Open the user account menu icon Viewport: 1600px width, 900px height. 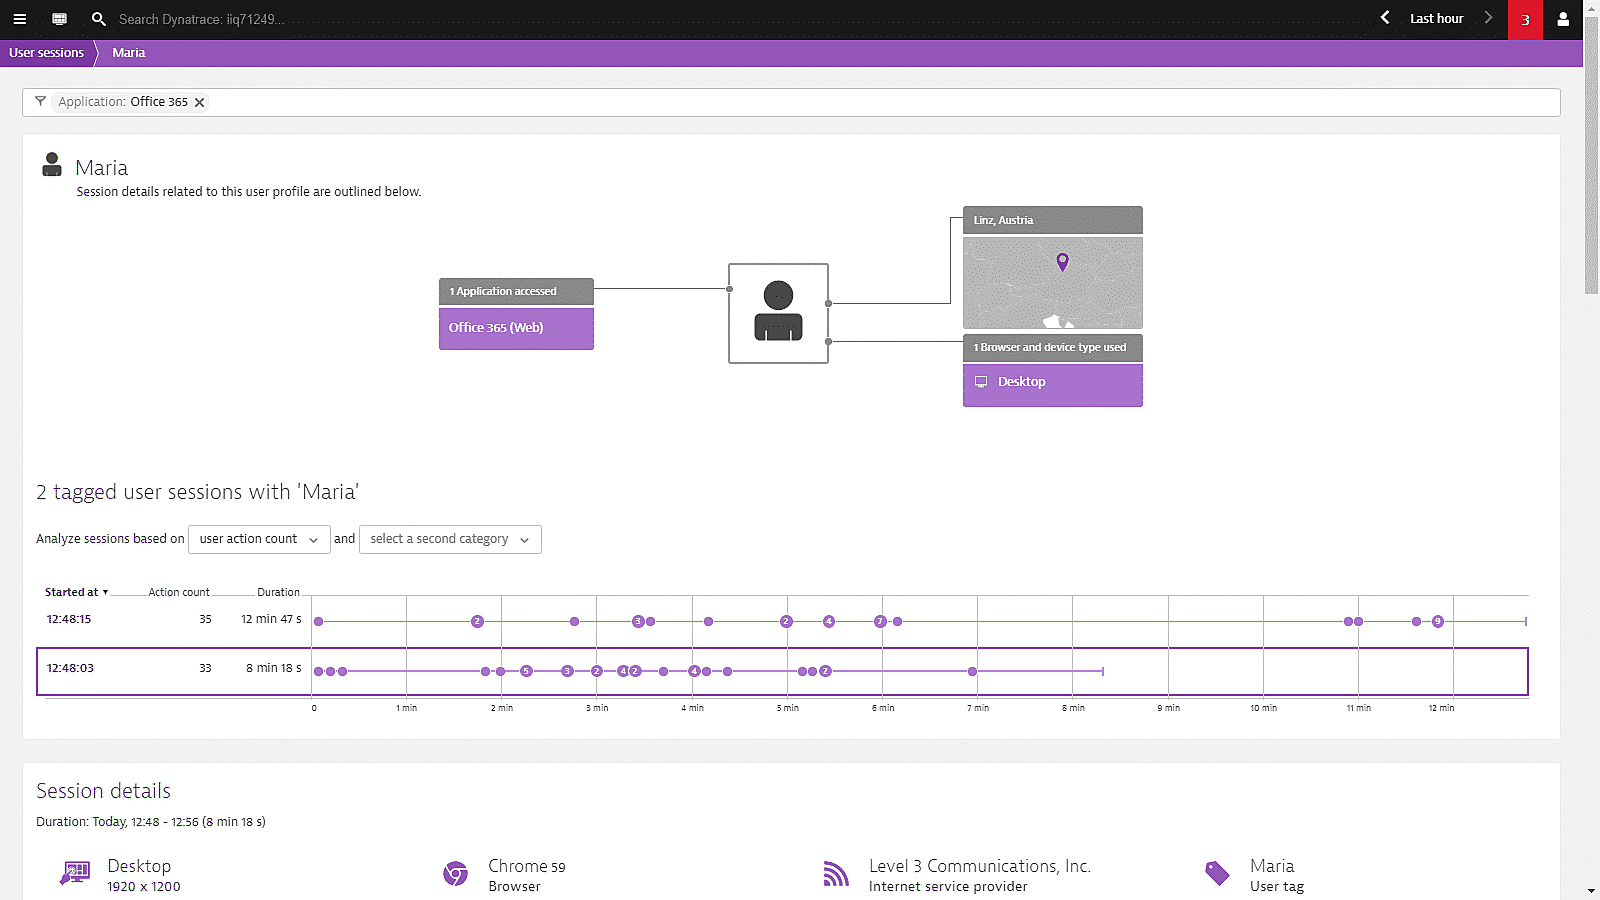point(1563,19)
